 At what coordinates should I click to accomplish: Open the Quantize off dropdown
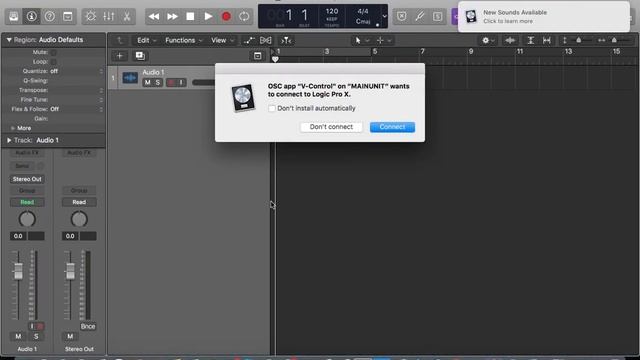pos(76,71)
